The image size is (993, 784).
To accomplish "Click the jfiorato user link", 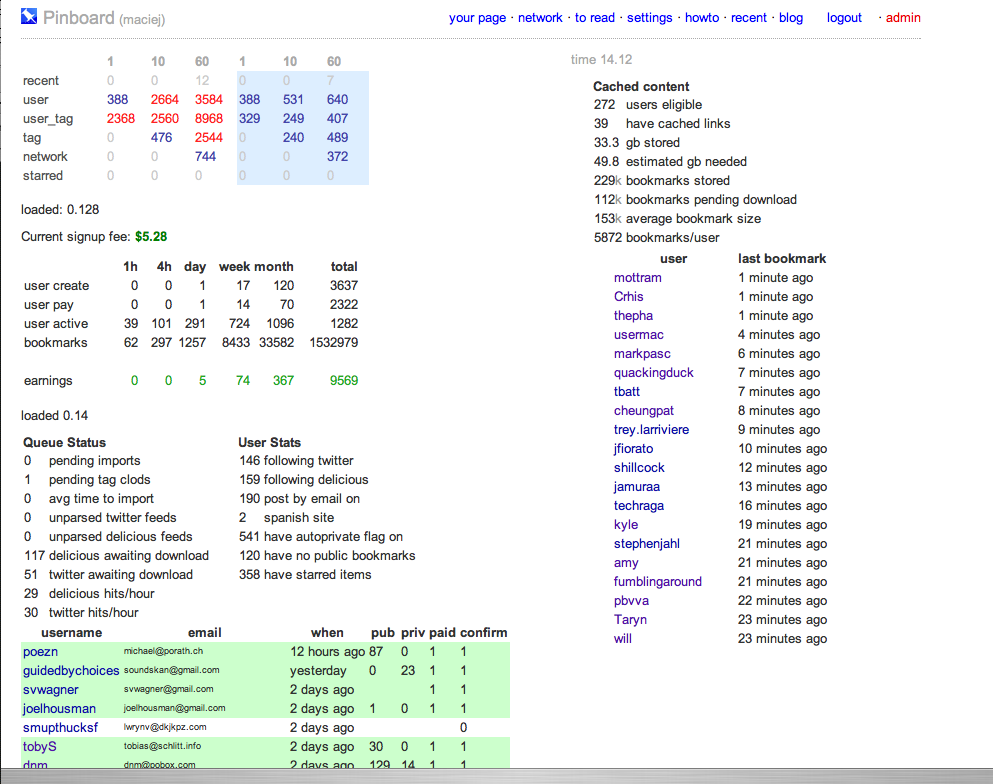I will 633,448.
